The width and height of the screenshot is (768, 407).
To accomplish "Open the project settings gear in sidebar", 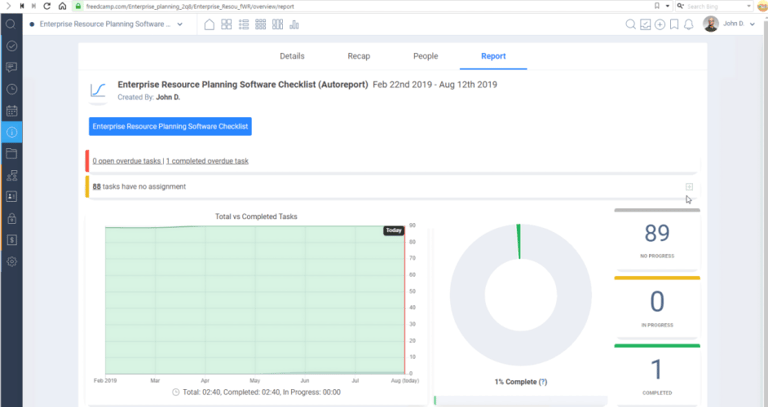I will pyautogui.click(x=12, y=261).
